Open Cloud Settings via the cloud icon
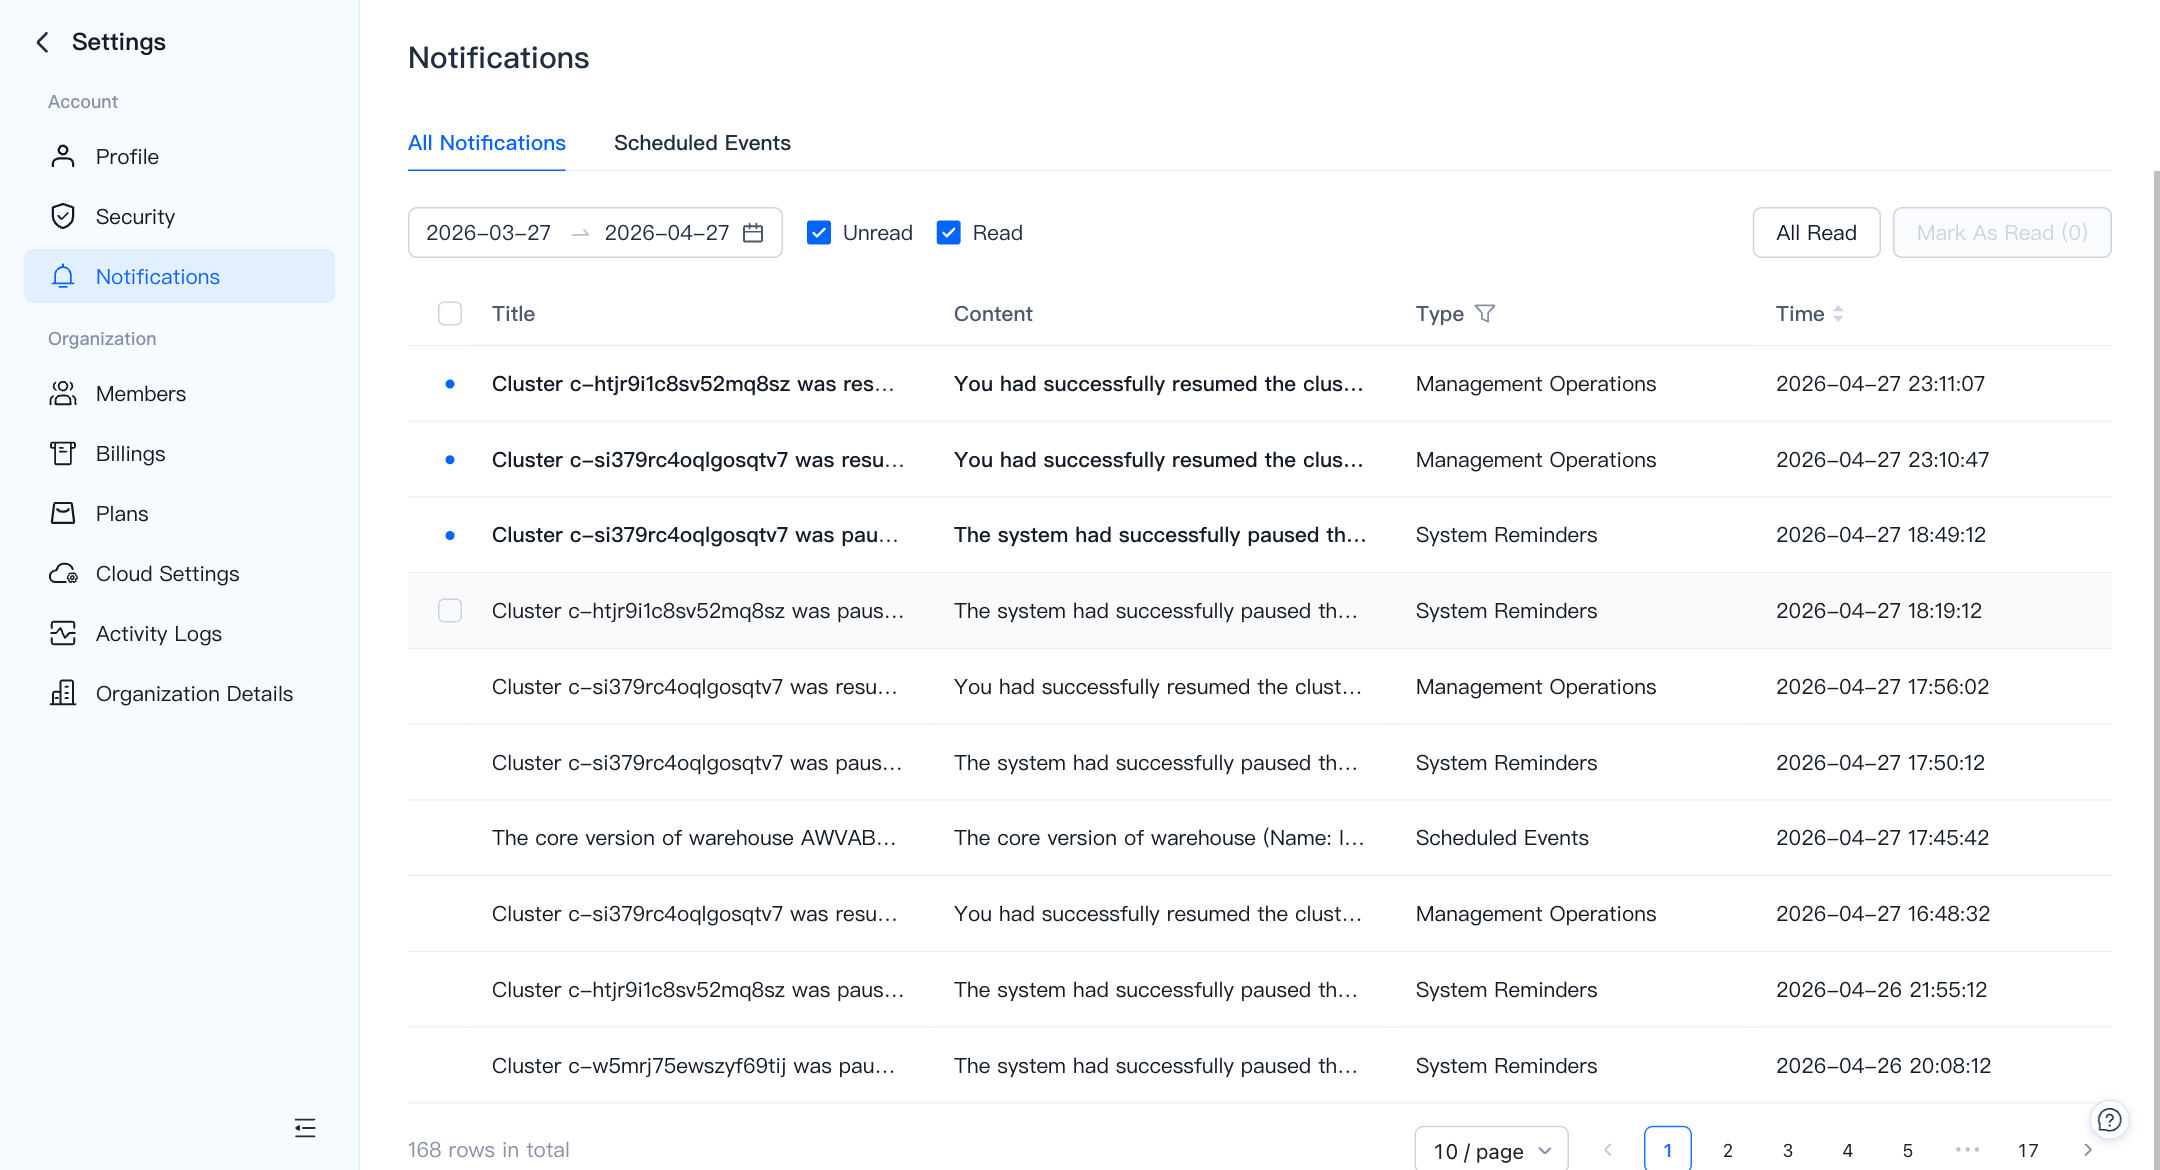The image size is (2160, 1170). 63,573
